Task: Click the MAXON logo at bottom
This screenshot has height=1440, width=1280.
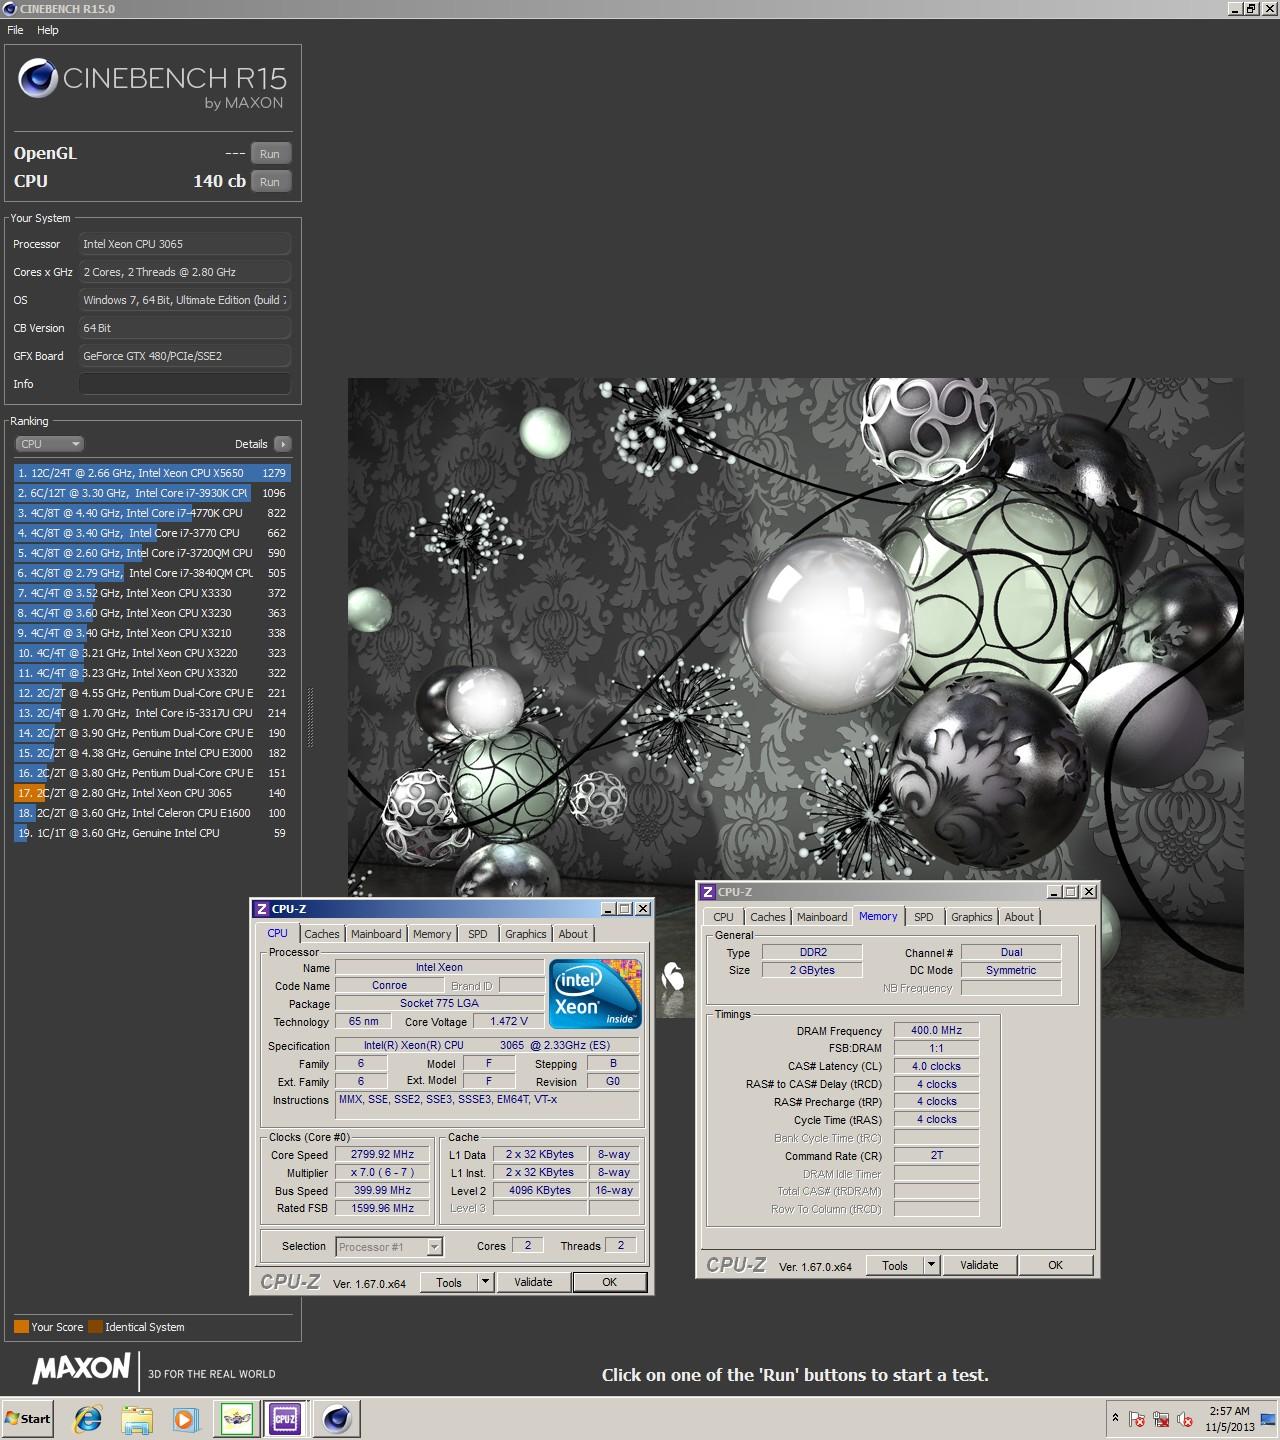Action: click(82, 1368)
